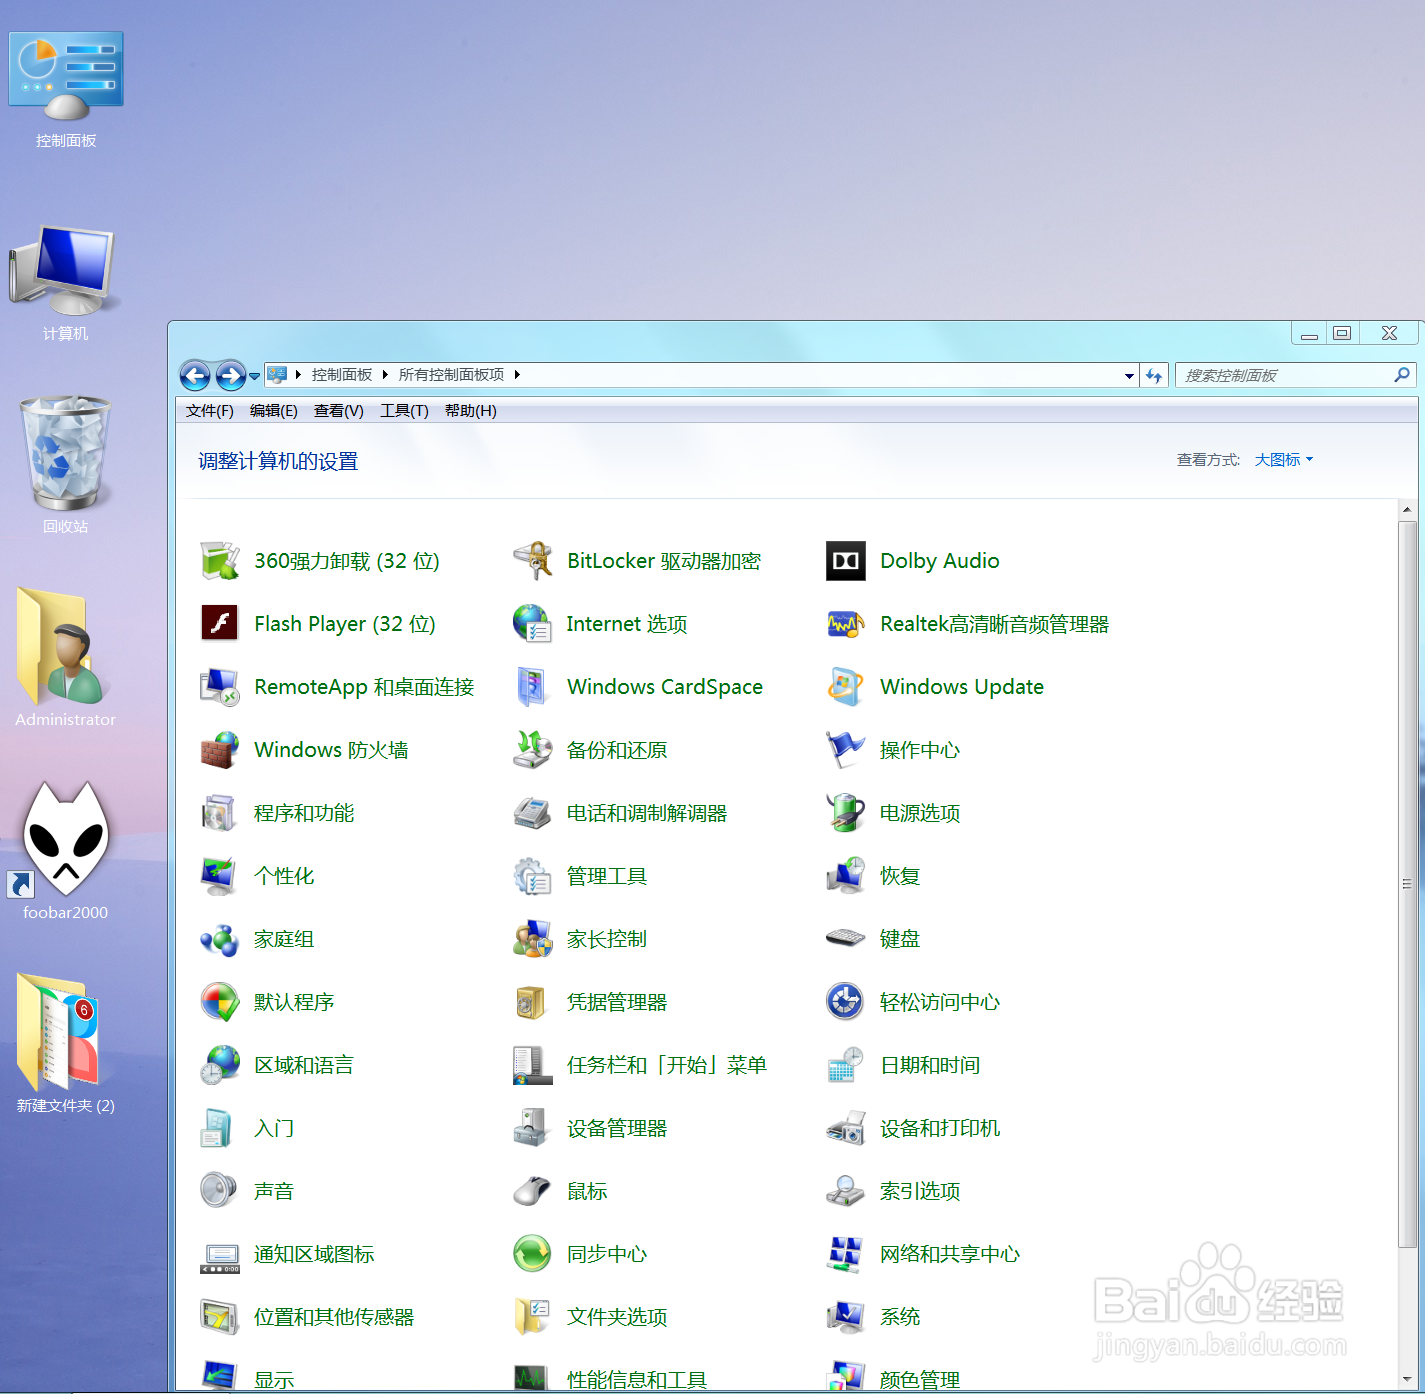
Task: Open the 轻松访问中心 icon
Action: (846, 1002)
